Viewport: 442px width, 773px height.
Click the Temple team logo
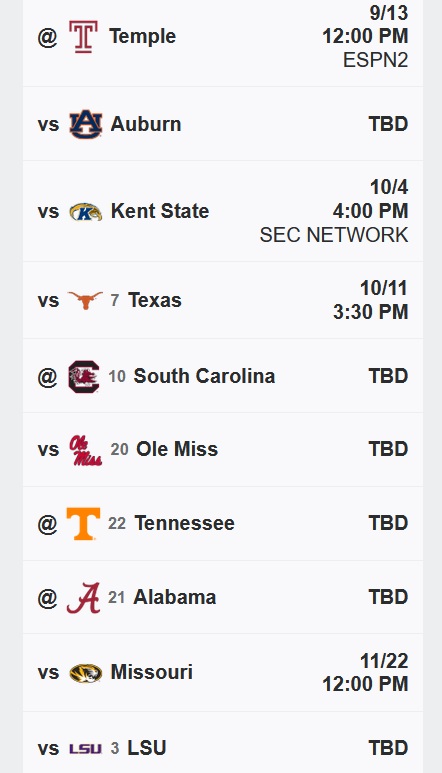(x=83, y=36)
